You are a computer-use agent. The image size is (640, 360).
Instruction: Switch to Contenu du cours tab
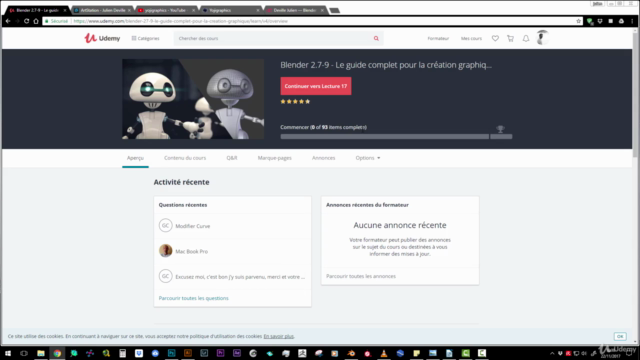(x=185, y=158)
